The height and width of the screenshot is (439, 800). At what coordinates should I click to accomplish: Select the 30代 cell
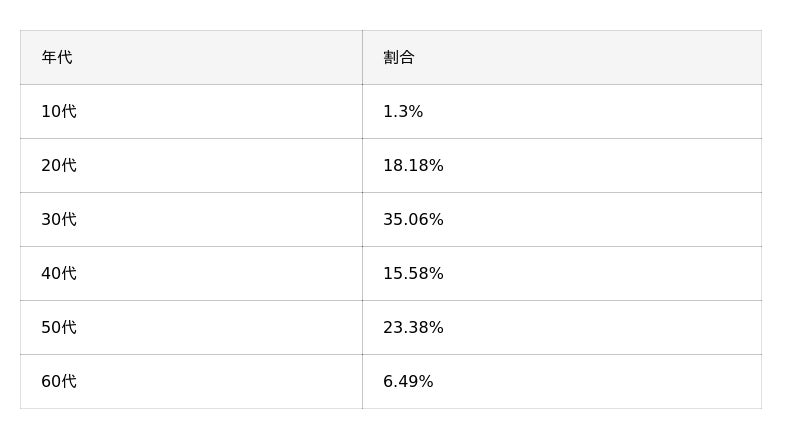[59, 220]
